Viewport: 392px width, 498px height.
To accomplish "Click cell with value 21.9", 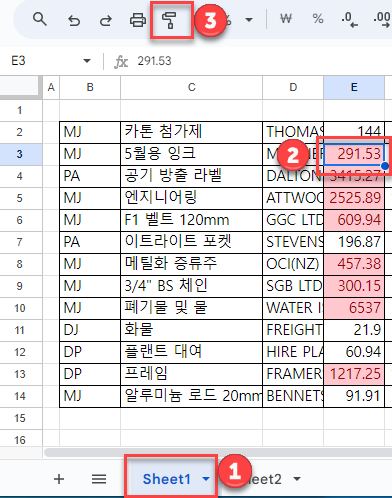I will [x=354, y=330].
